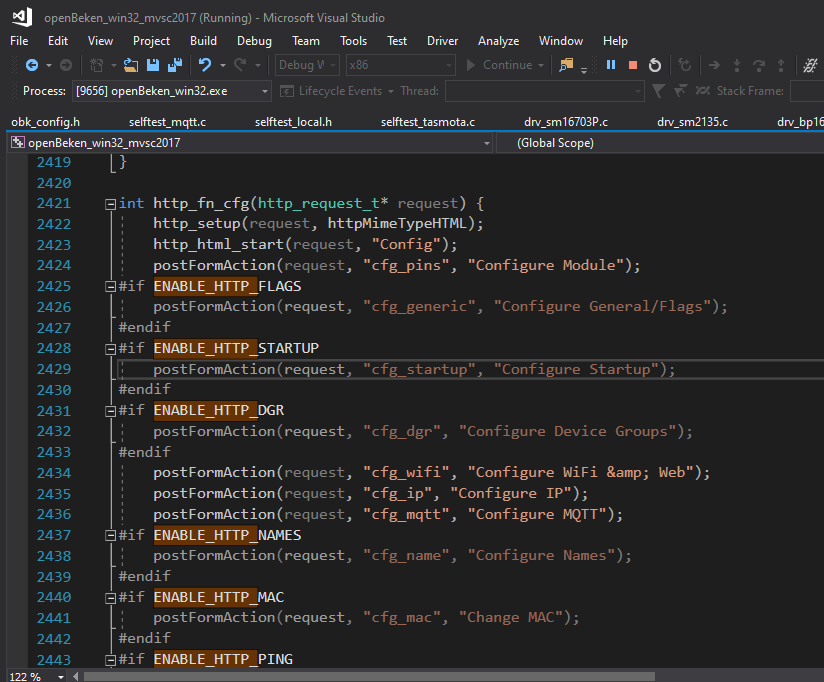Viewport: 824px width, 682px height.
Task: Open the project scope dropdown openBeken_win32_mvsc2017
Action: point(251,143)
